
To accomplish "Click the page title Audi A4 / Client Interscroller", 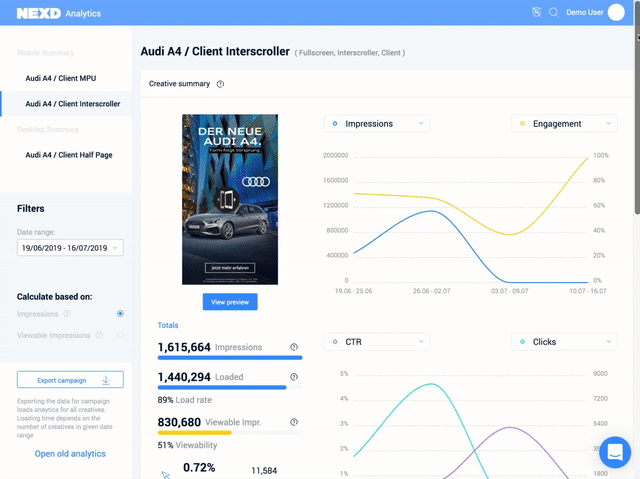I will point(215,51).
